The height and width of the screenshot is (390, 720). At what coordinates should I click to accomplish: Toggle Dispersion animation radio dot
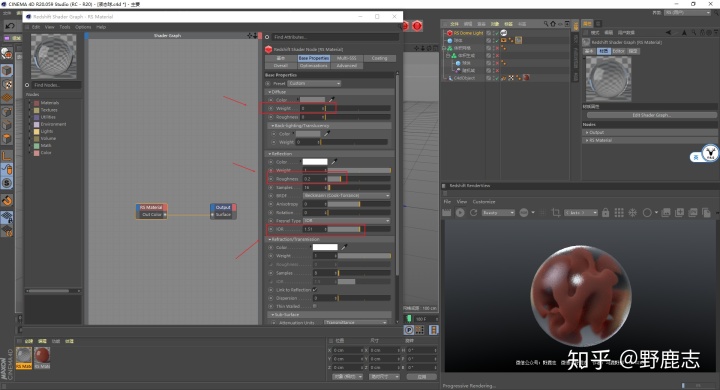271,298
